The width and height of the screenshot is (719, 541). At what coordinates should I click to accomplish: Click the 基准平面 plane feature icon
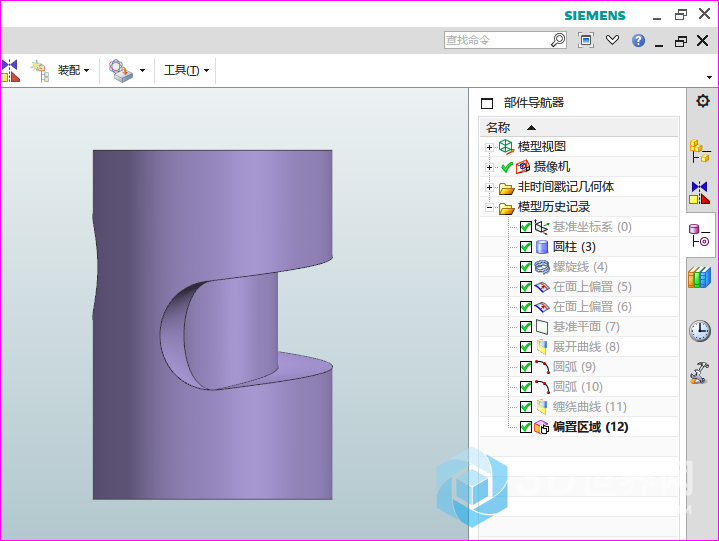coord(542,327)
